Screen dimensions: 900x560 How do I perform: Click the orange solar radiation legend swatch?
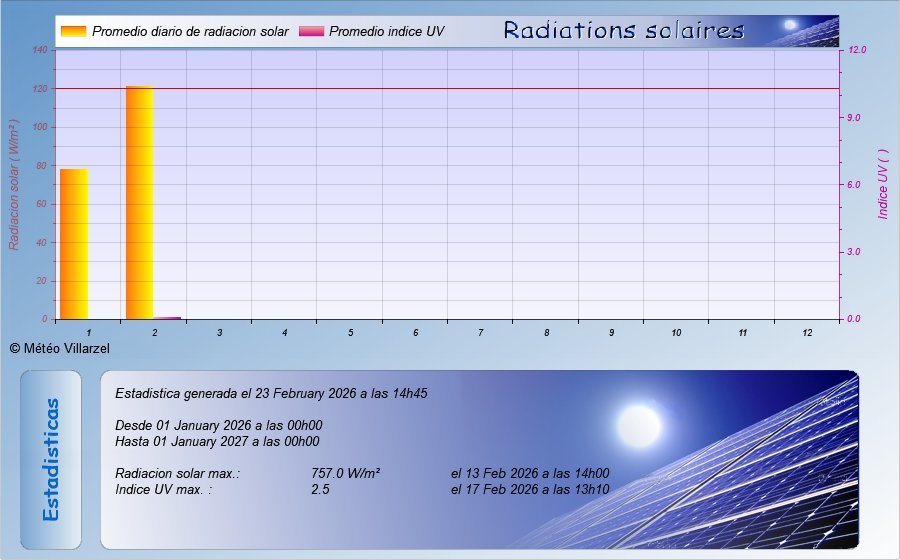point(73,32)
